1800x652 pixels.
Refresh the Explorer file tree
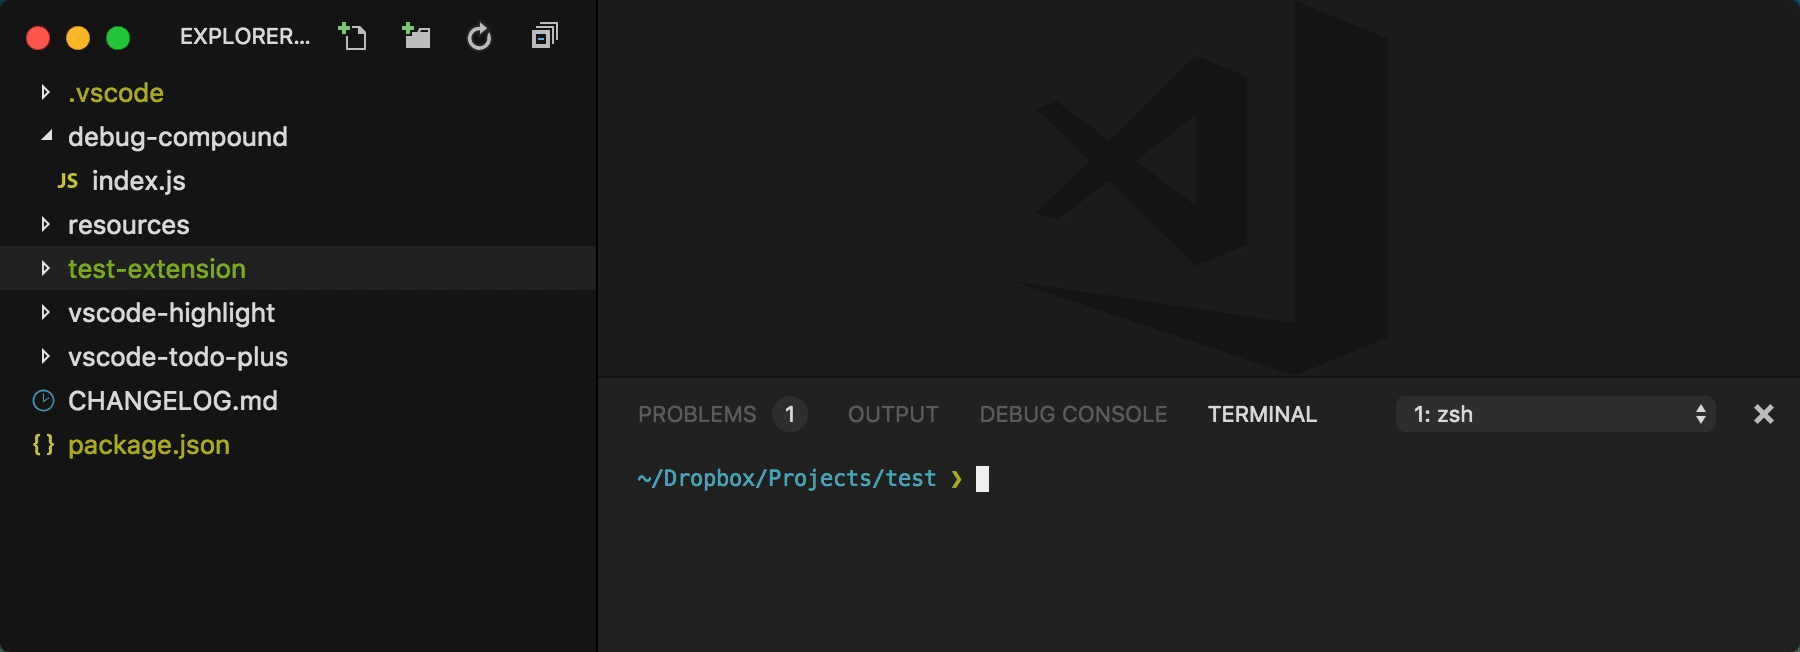(x=480, y=37)
